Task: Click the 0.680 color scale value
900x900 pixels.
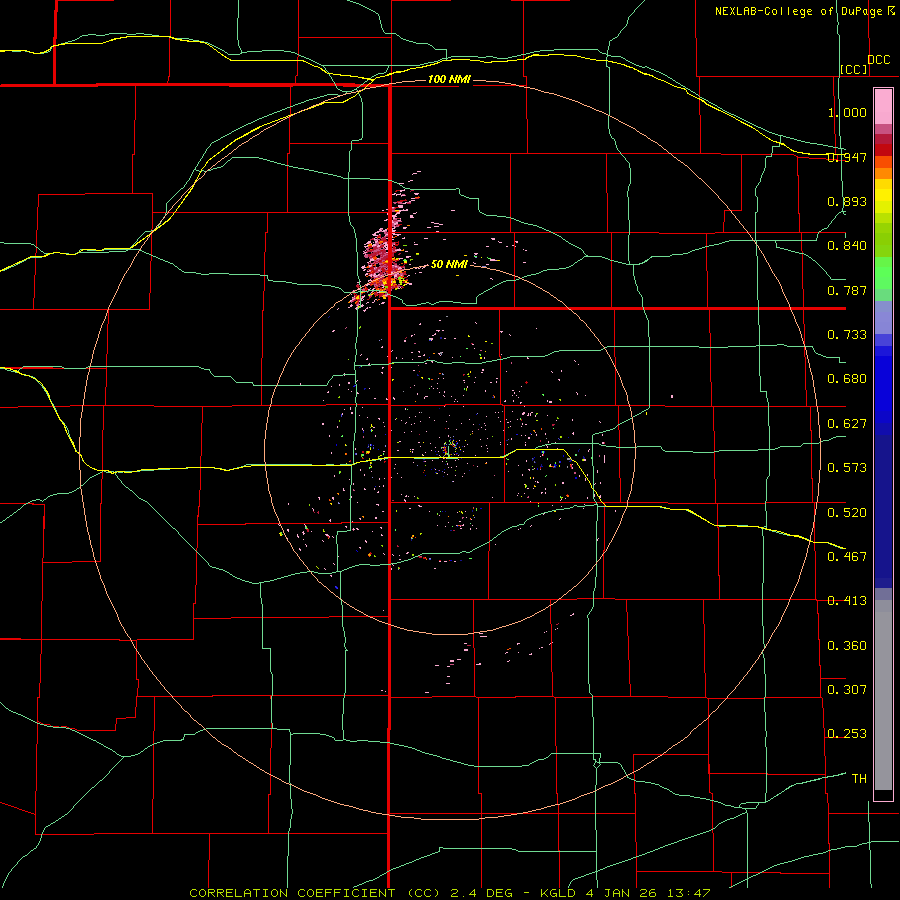Action: [x=847, y=379]
